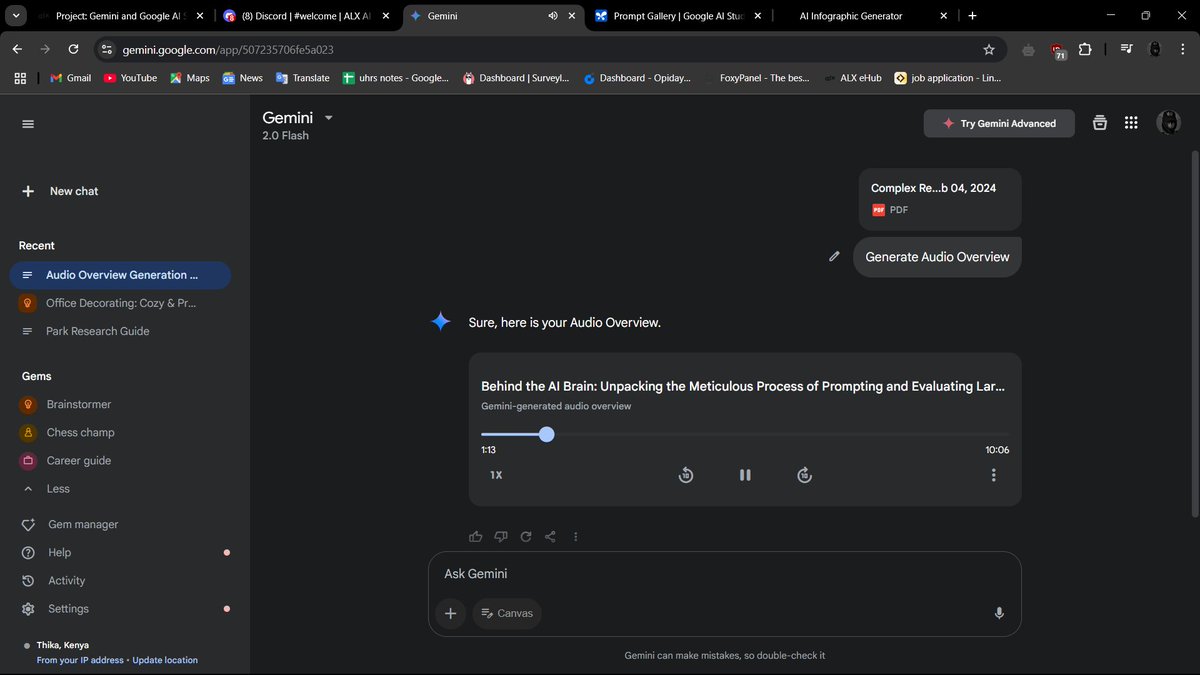Open the Gmail bookmark
The image size is (1200, 675).
coord(71,78)
